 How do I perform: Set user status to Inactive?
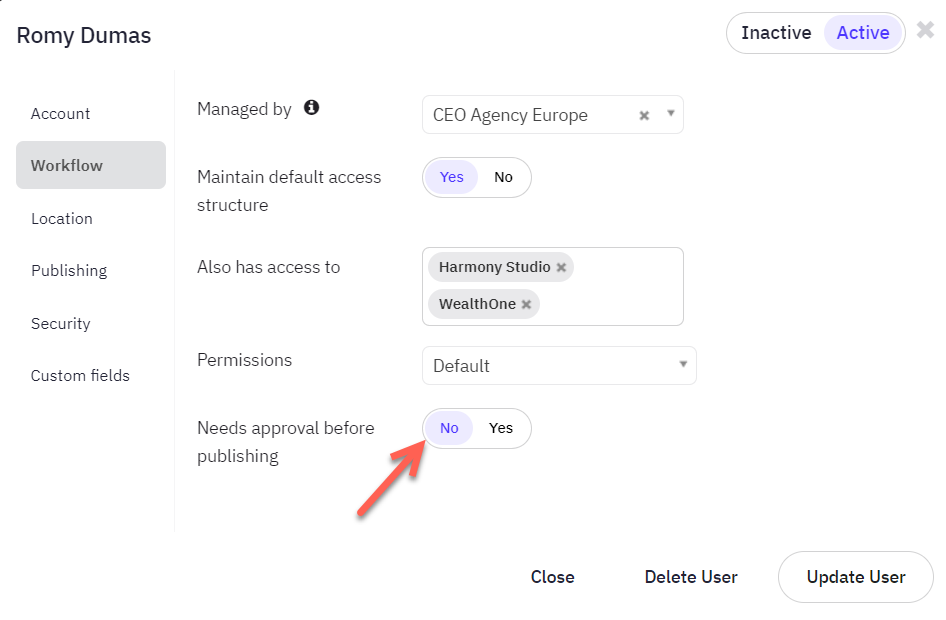pos(776,33)
